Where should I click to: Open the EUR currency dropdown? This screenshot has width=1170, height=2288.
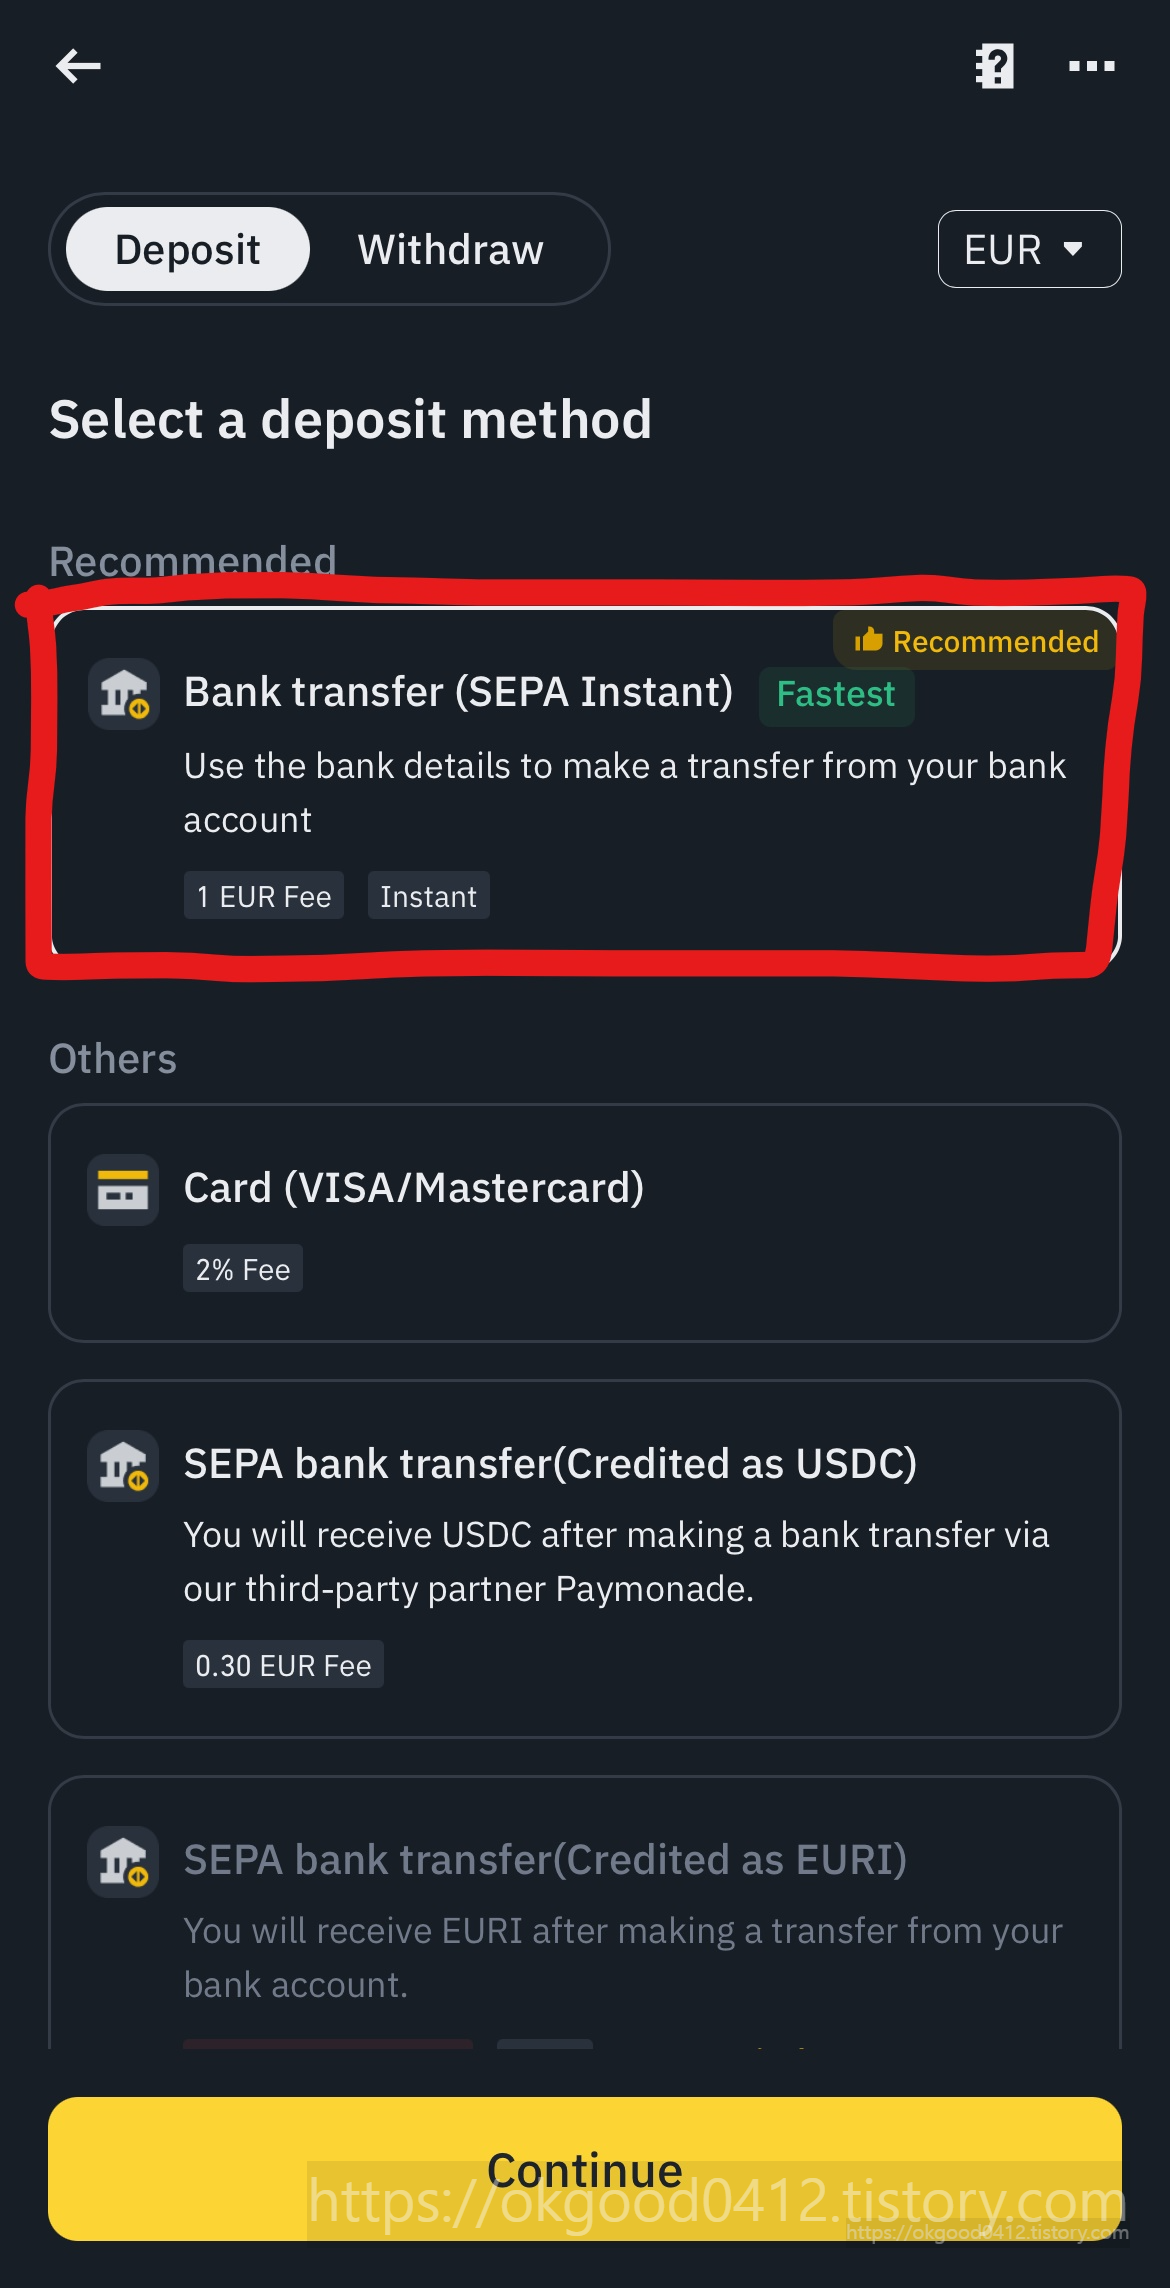point(1029,249)
